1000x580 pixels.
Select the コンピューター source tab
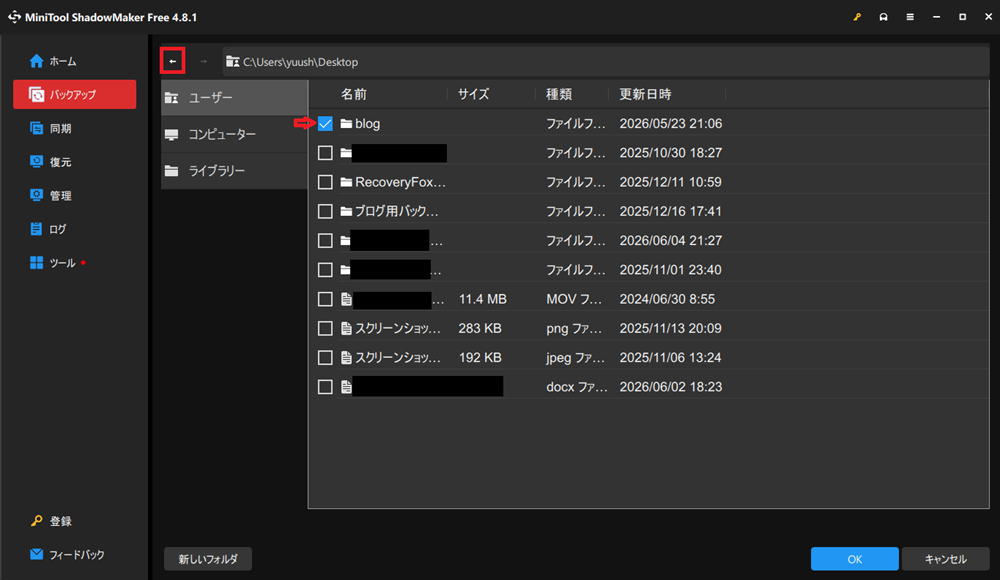tap(234, 135)
